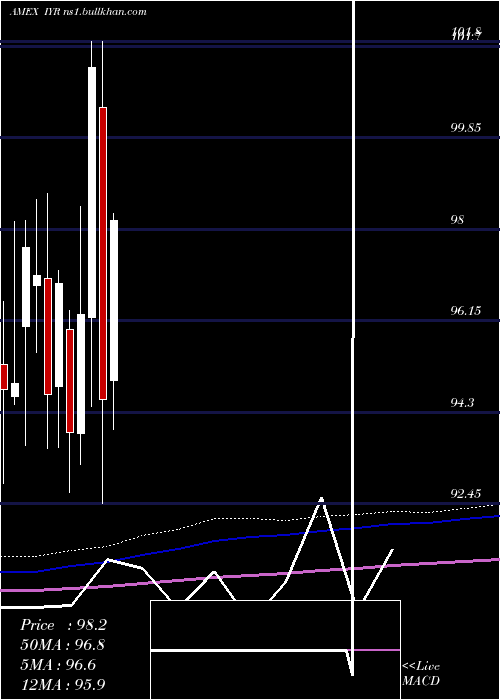Click the 12MA : 95.9 readout
Viewport: 500px width, 700px height.
tap(62, 684)
